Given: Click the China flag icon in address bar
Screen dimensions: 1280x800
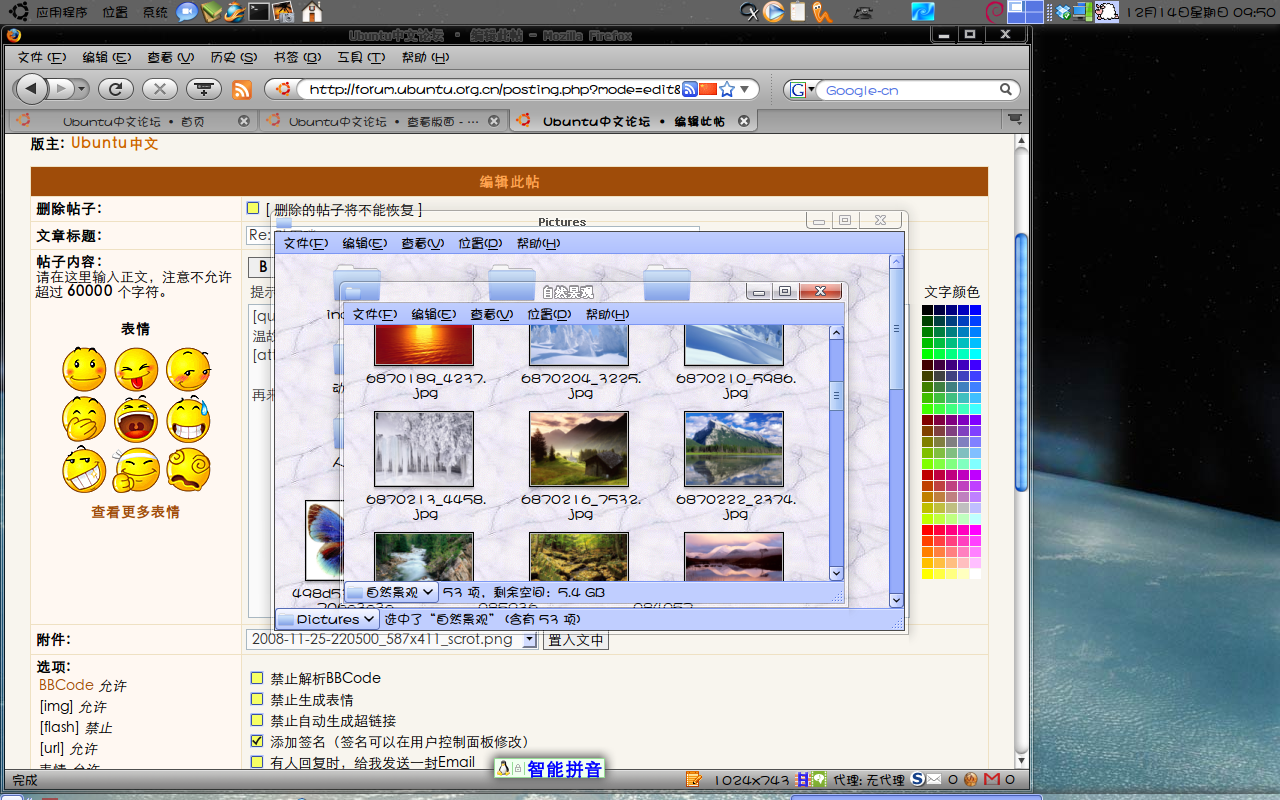Looking at the screenshot, I should tap(708, 89).
